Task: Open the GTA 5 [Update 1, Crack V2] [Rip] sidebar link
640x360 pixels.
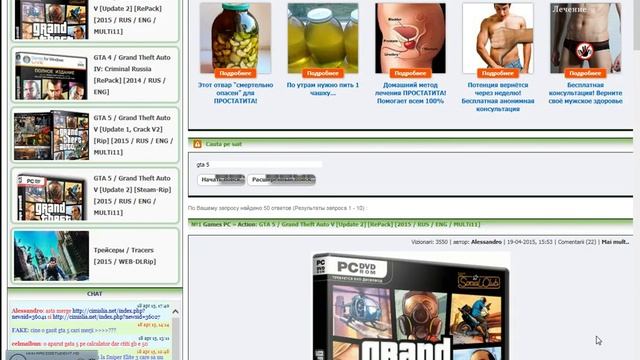Action: tap(133, 135)
